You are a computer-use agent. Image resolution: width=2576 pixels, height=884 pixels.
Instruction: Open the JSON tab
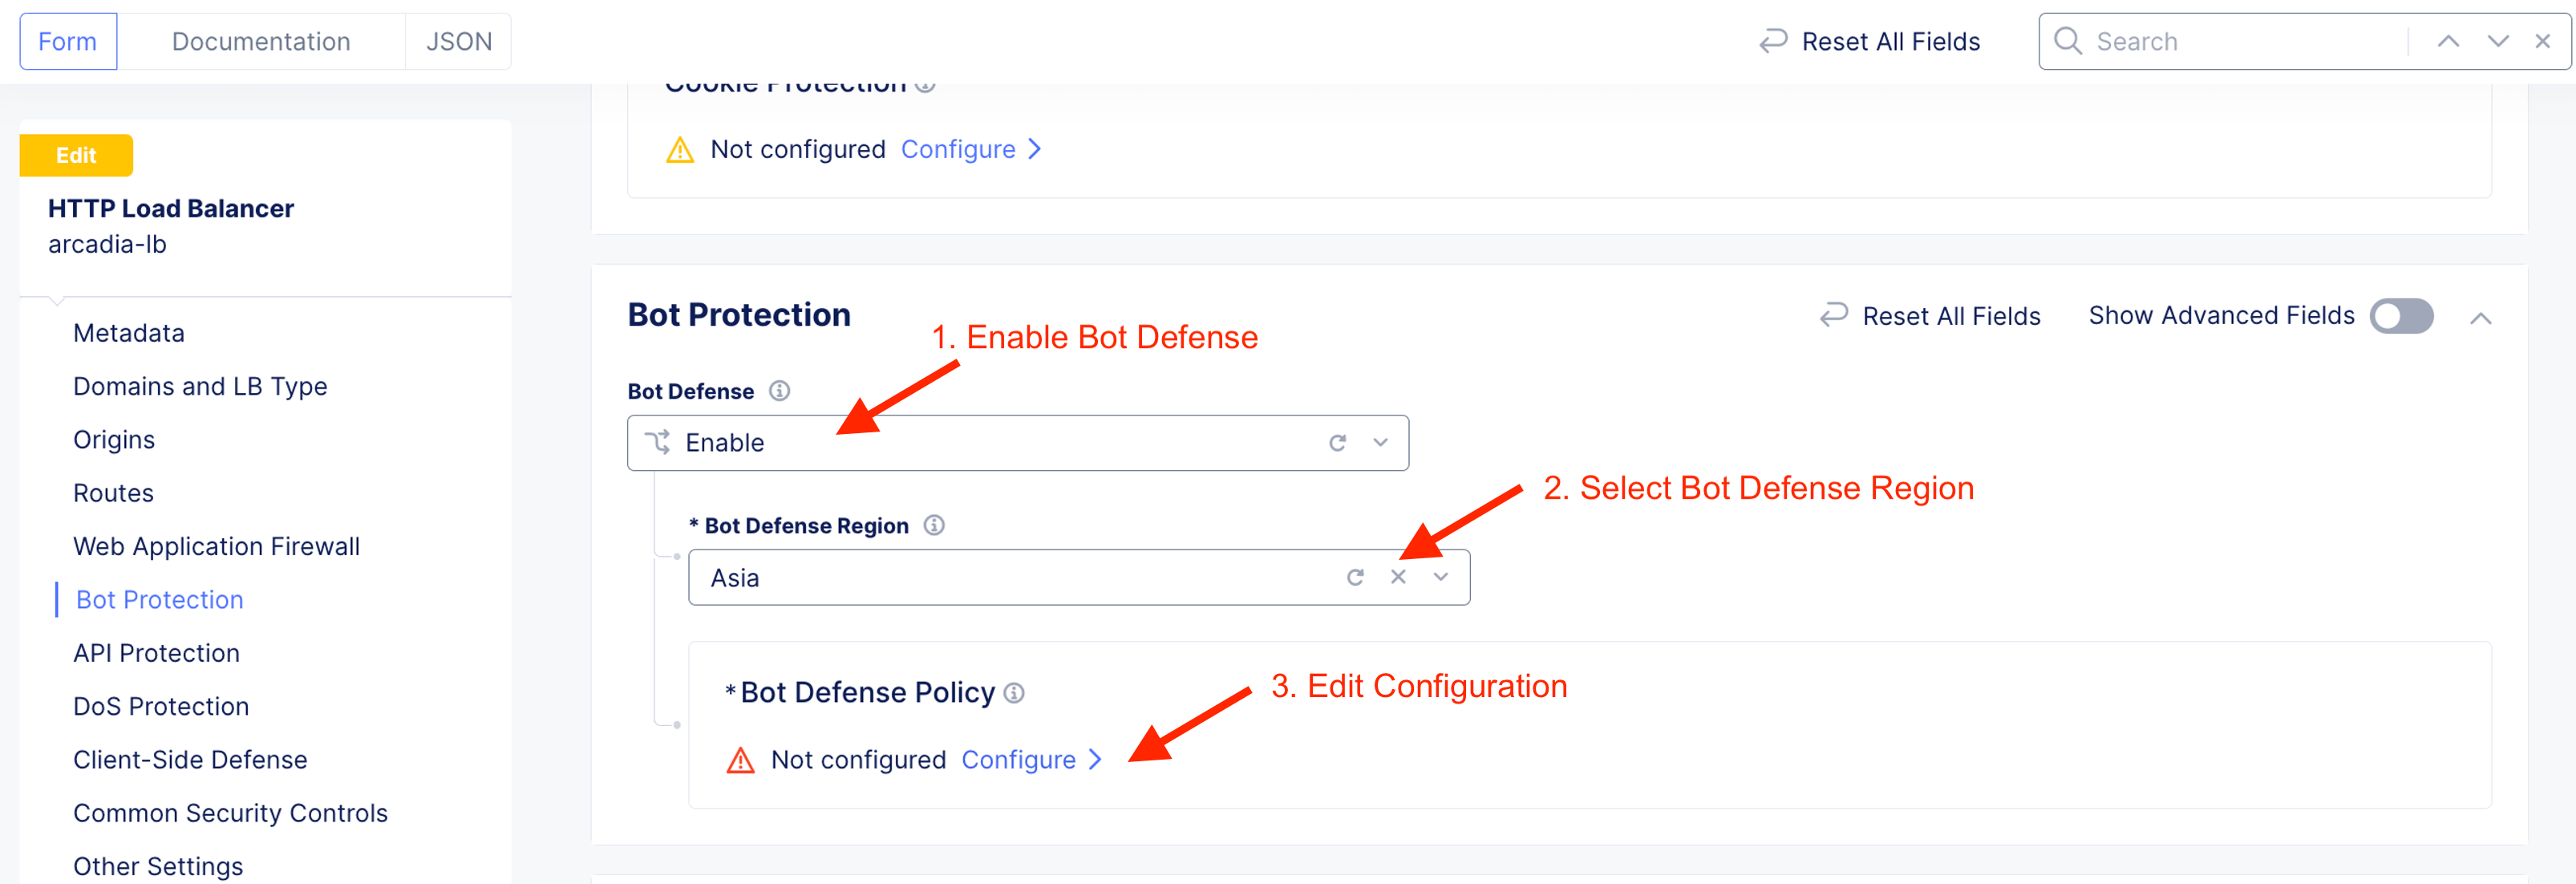click(x=459, y=41)
